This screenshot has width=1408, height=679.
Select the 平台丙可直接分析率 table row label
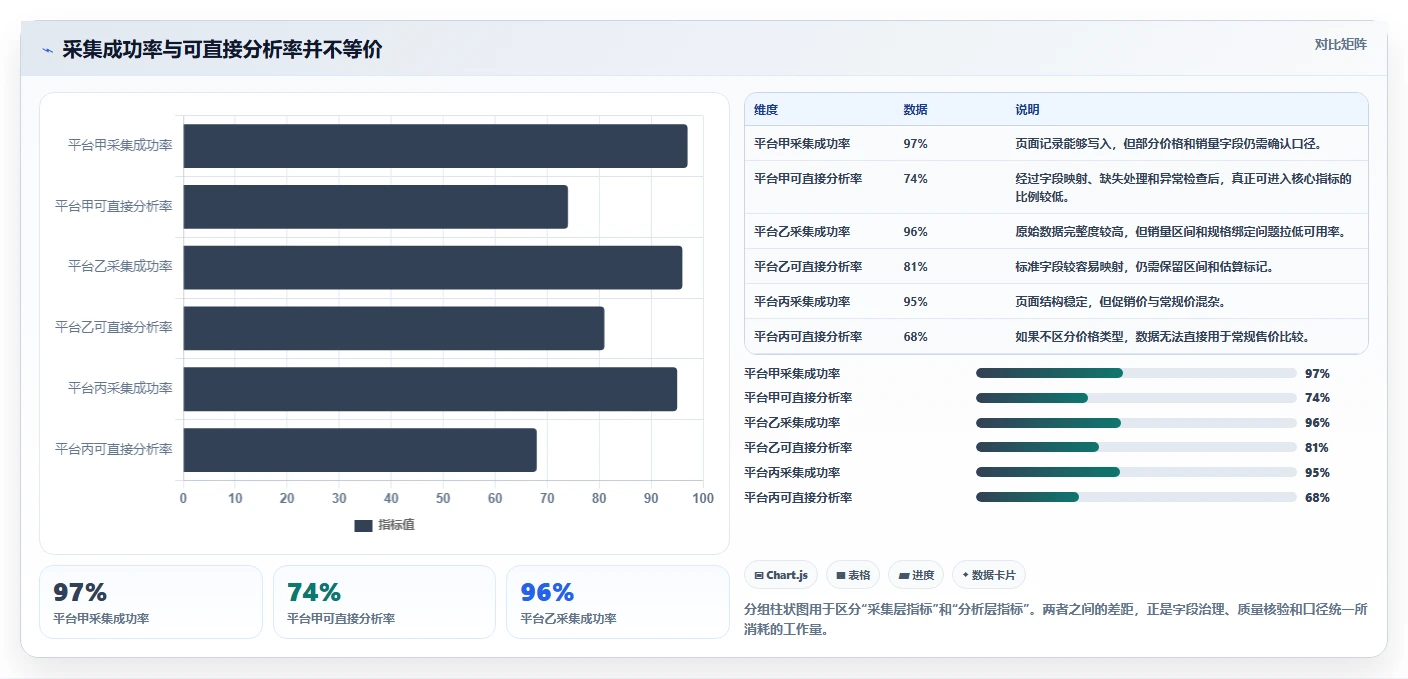(808, 337)
